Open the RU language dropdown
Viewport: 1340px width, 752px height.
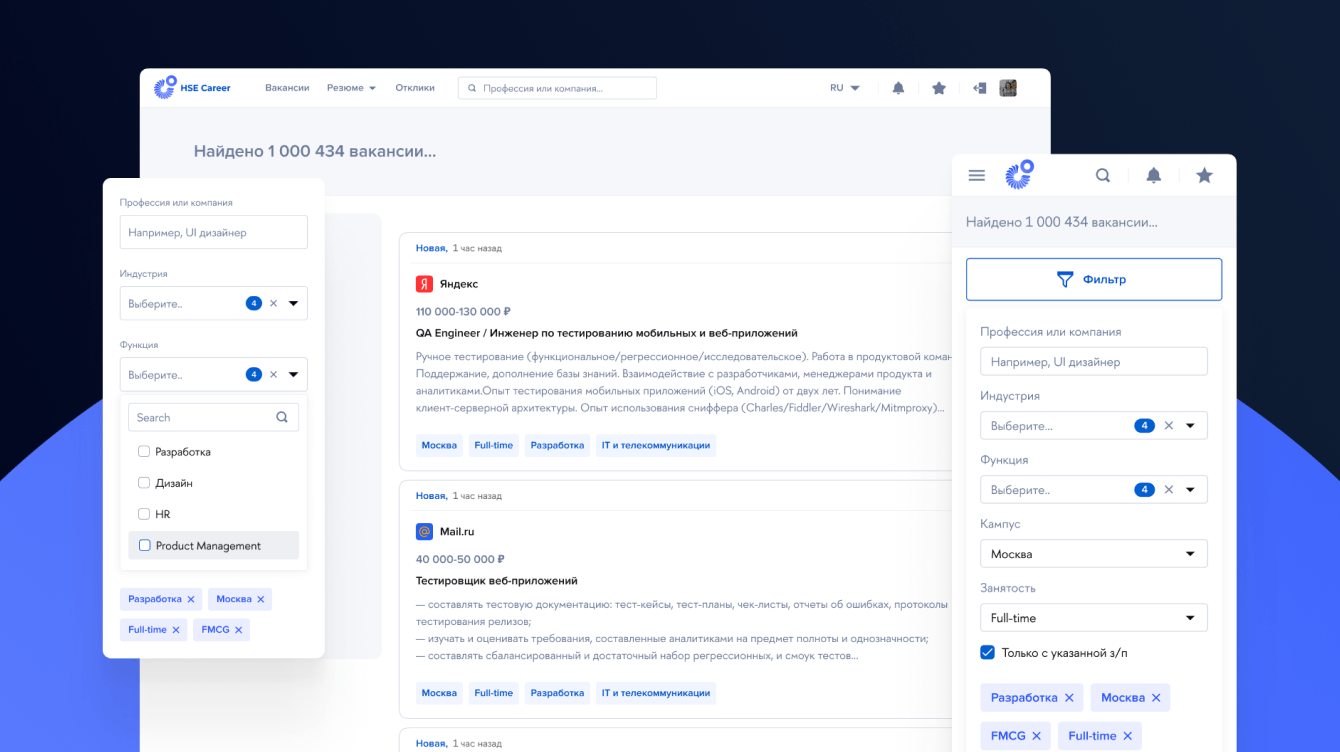tap(845, 88)
